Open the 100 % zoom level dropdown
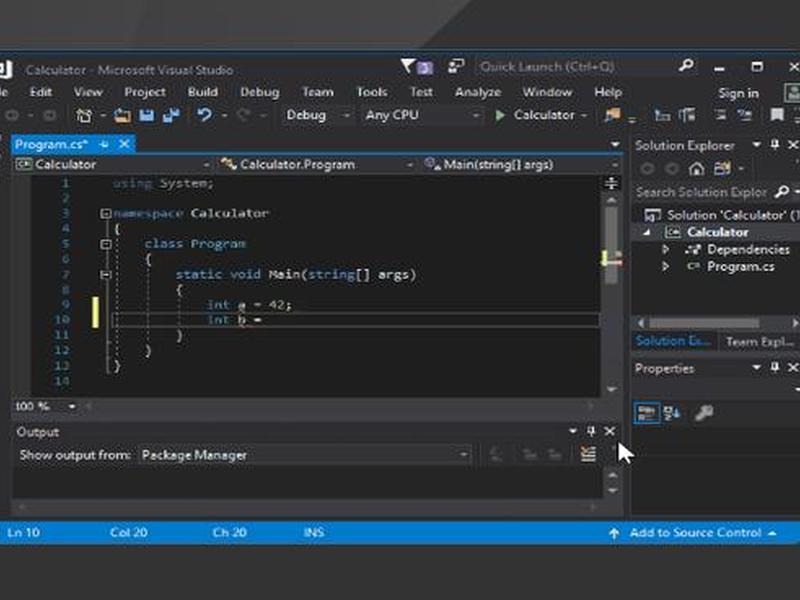 coord(72,406)
